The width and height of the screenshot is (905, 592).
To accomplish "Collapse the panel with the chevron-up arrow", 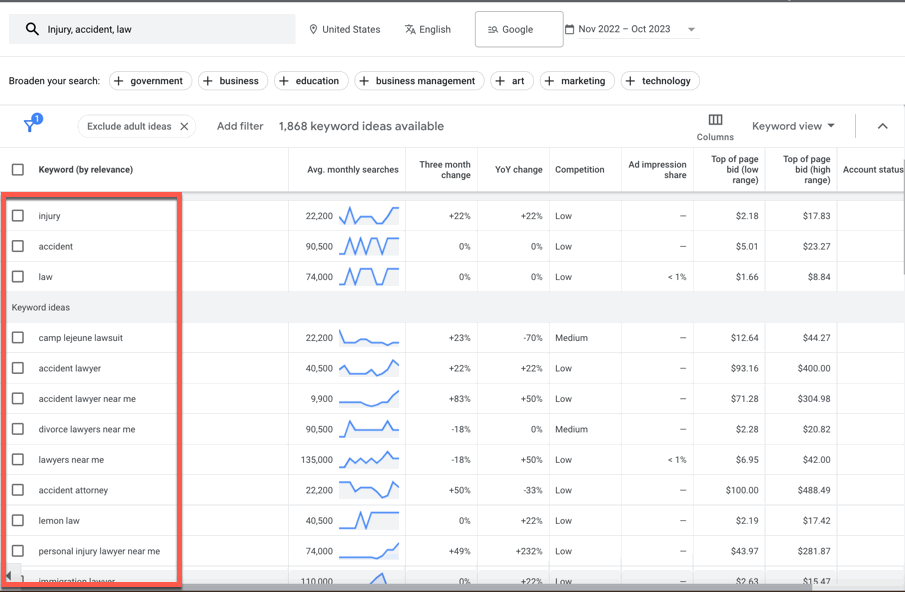I will pyautogui.click(x=882, y=126).
